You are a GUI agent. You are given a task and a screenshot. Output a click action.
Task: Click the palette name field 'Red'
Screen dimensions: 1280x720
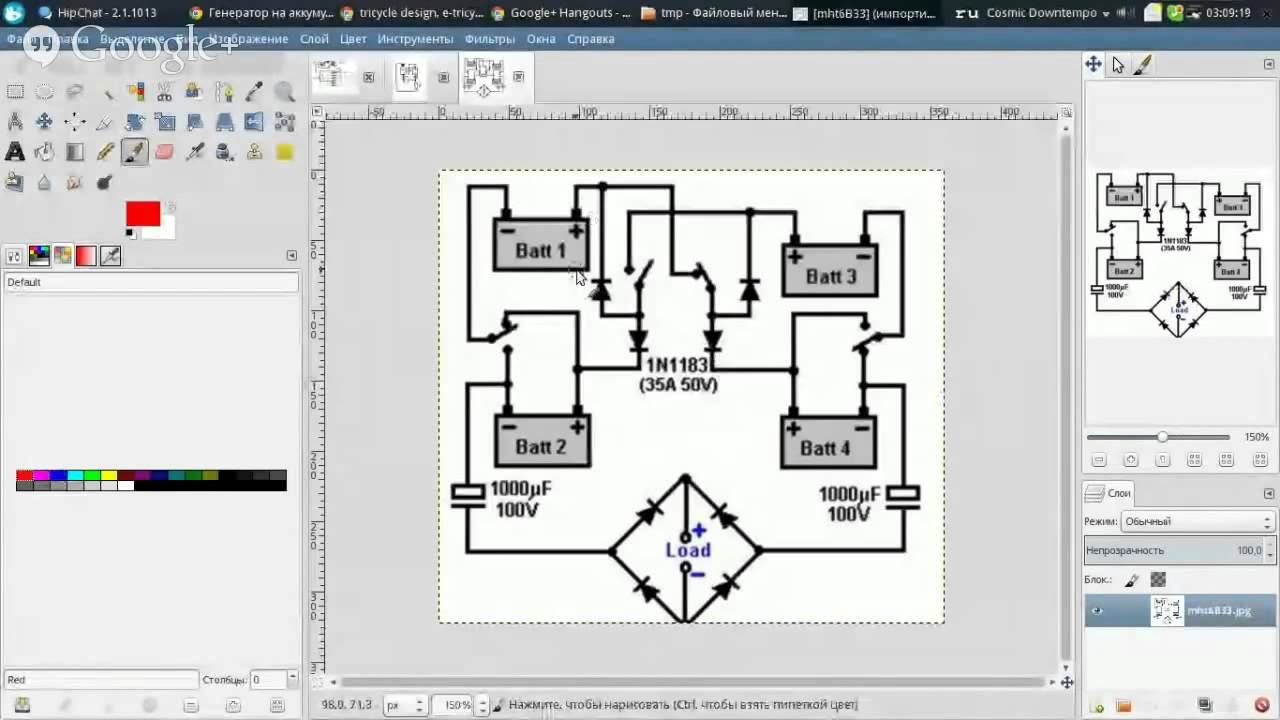pos(100,680)
